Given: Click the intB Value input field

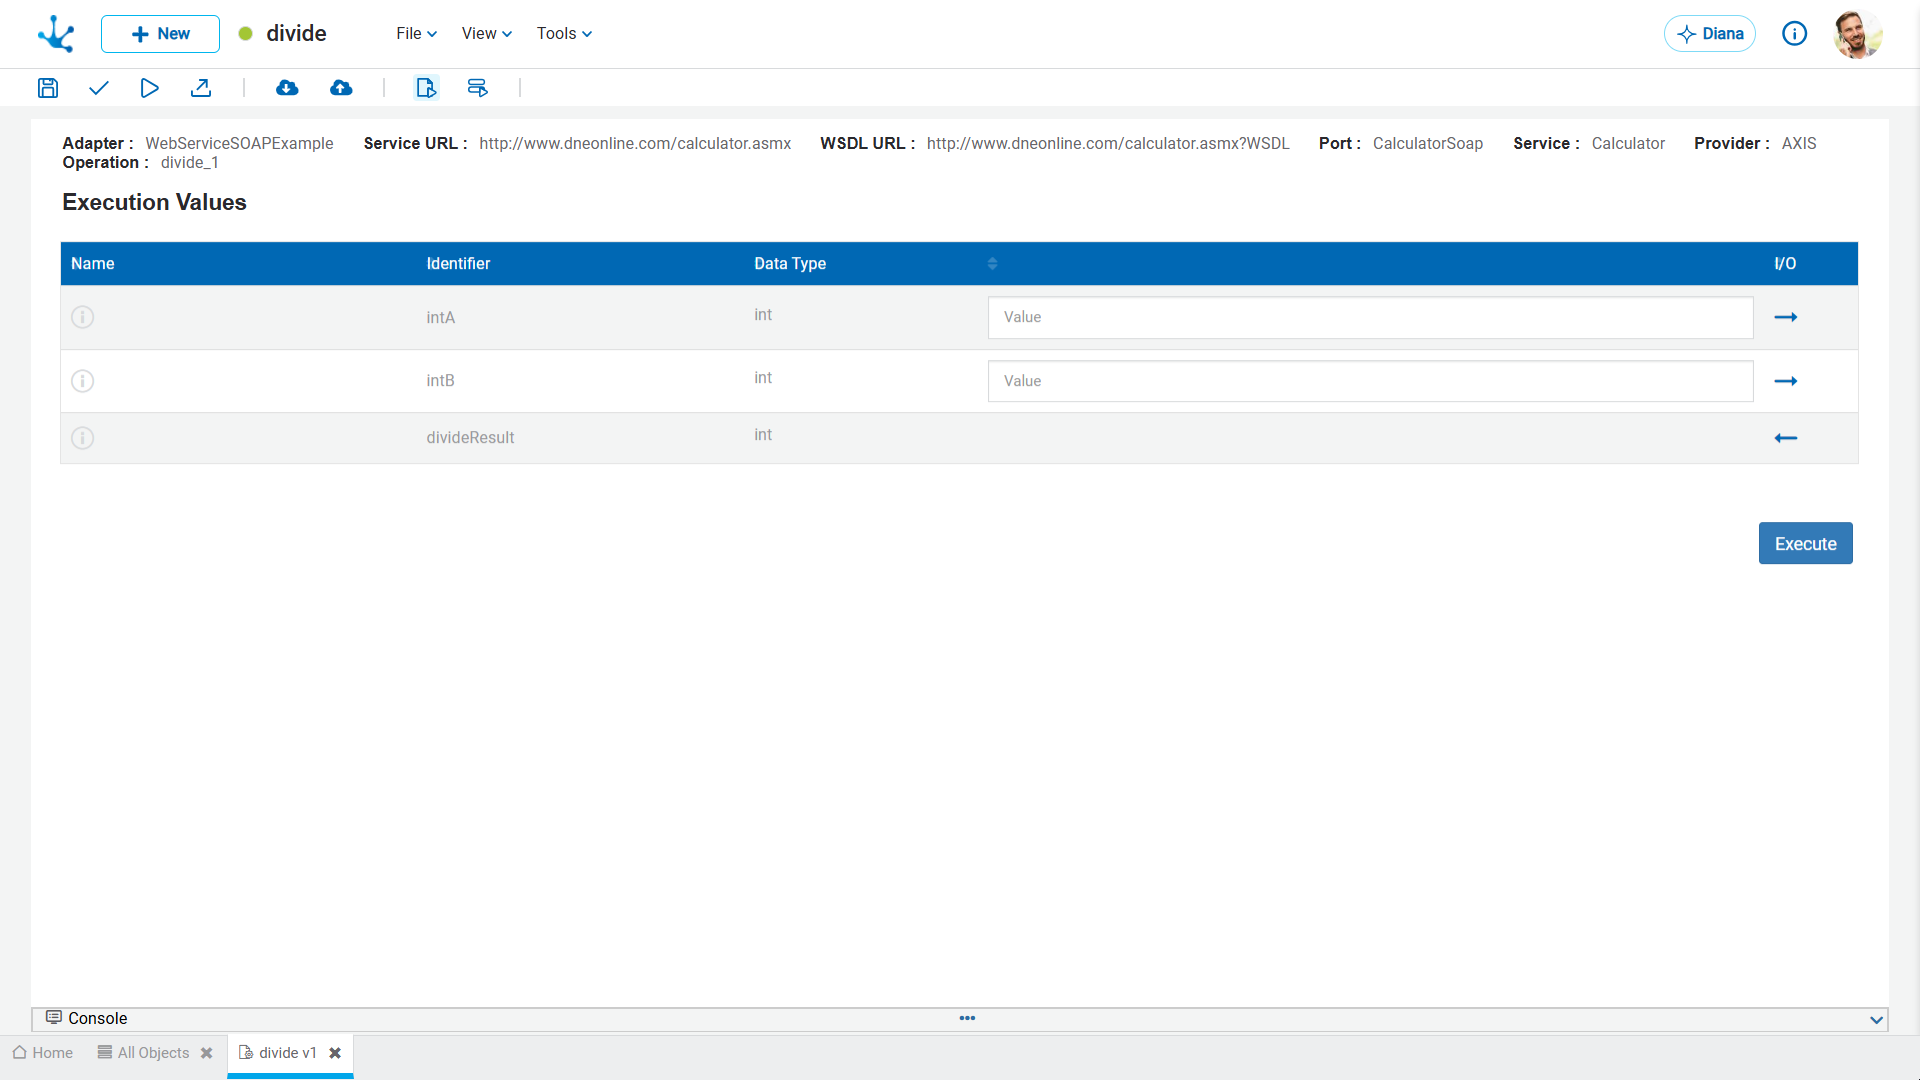Looking at the screenshot, I should 1370,381.
